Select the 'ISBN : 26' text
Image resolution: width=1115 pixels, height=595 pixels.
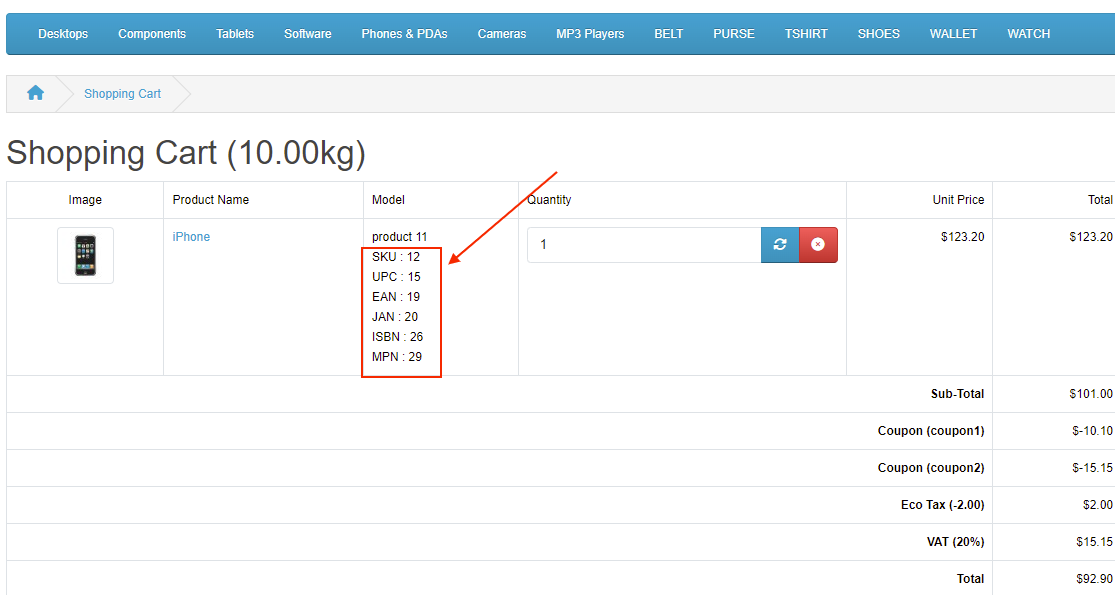(398, 336)
